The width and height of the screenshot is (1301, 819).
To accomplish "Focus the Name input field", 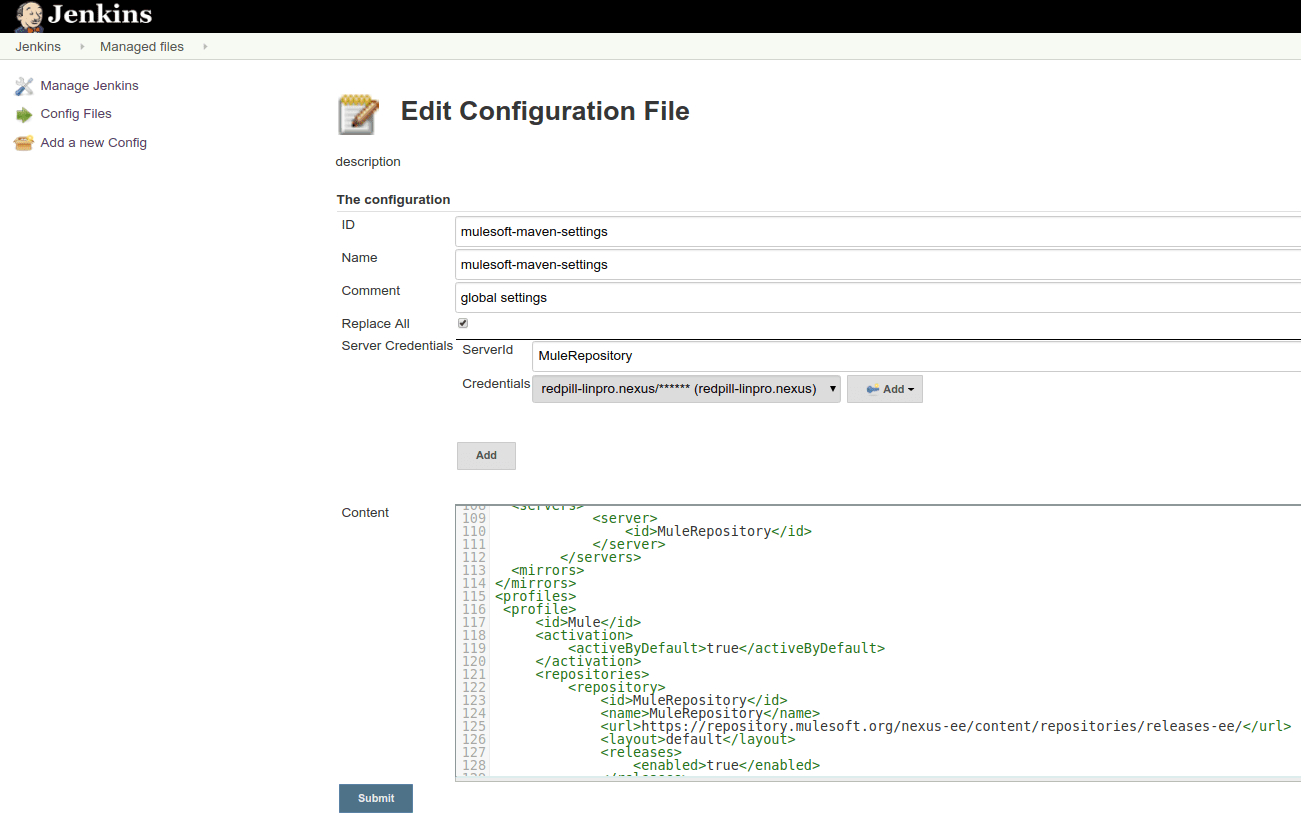I will [878, 264].
